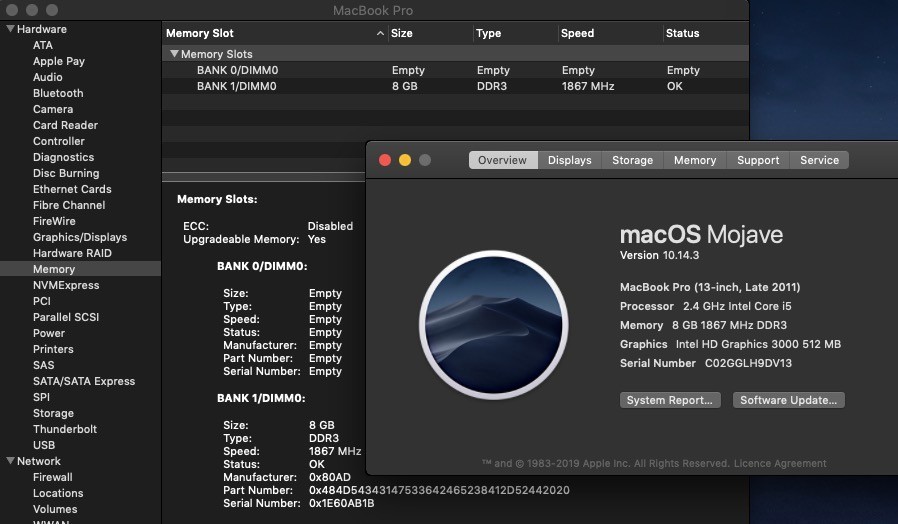Sort table by Speed column

tap(611, 33)
